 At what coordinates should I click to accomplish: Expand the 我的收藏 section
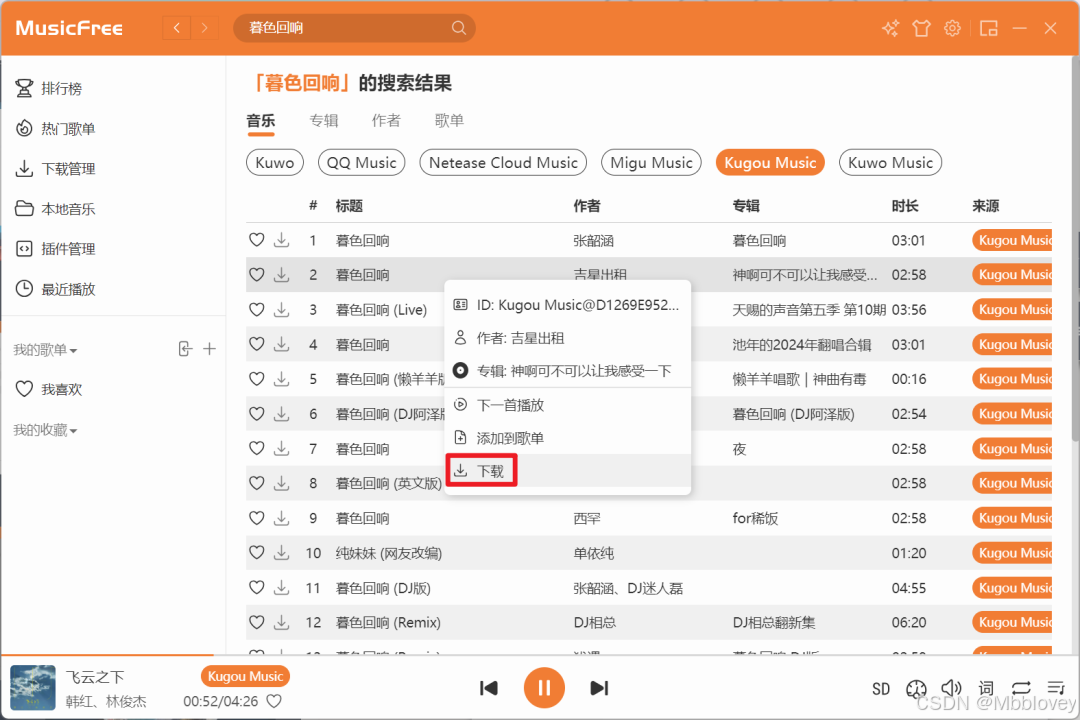point(45,430)
